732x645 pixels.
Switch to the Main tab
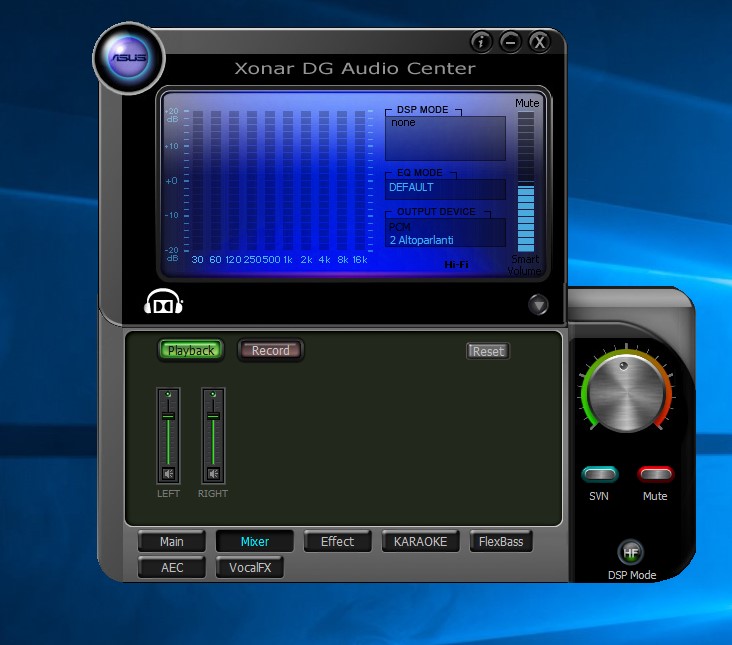172,541
